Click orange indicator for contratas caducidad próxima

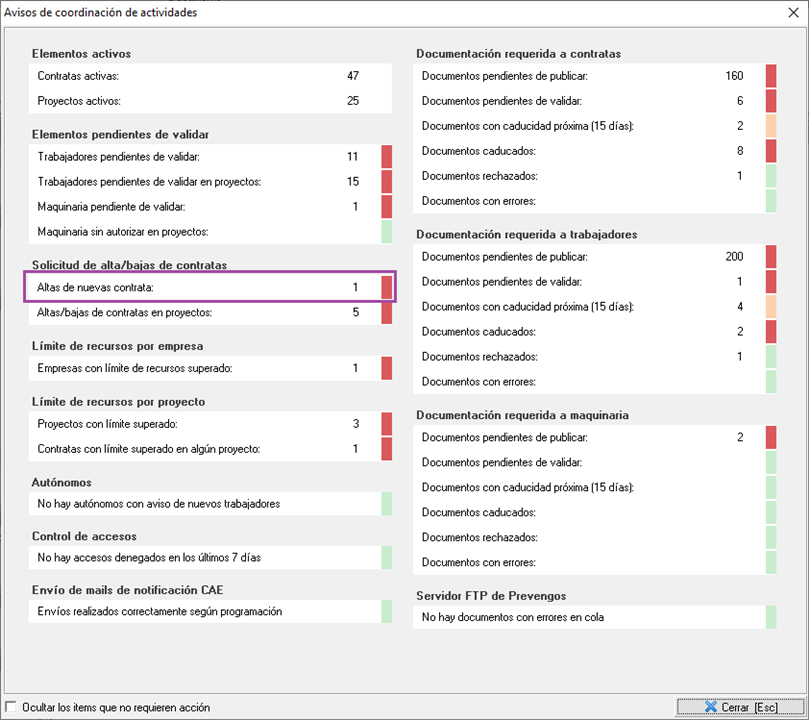[x=771, y=126]
